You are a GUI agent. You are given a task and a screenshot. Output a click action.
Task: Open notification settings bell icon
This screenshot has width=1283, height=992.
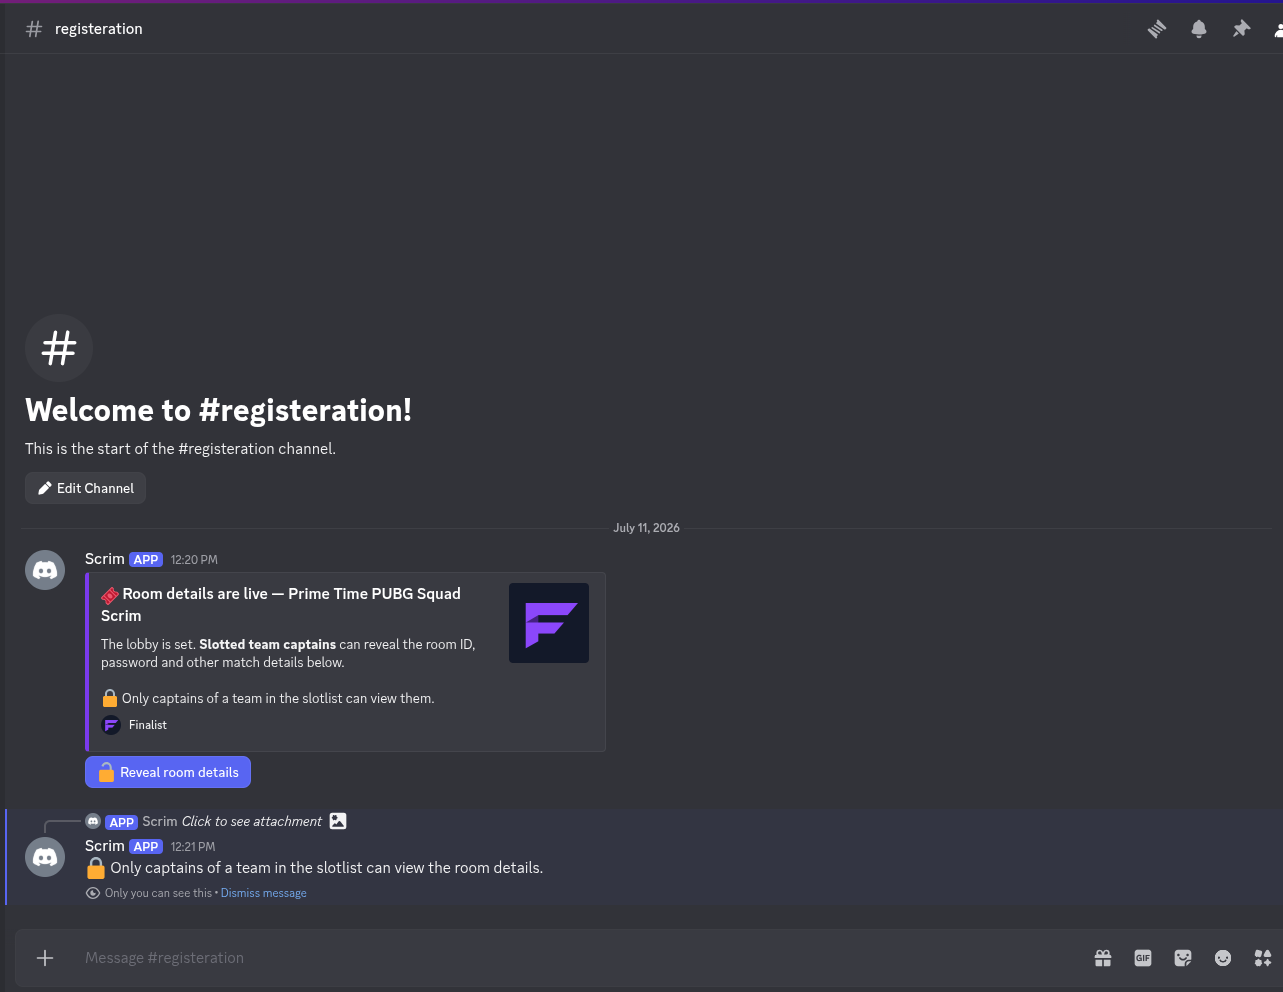[x=1199, y=29]
